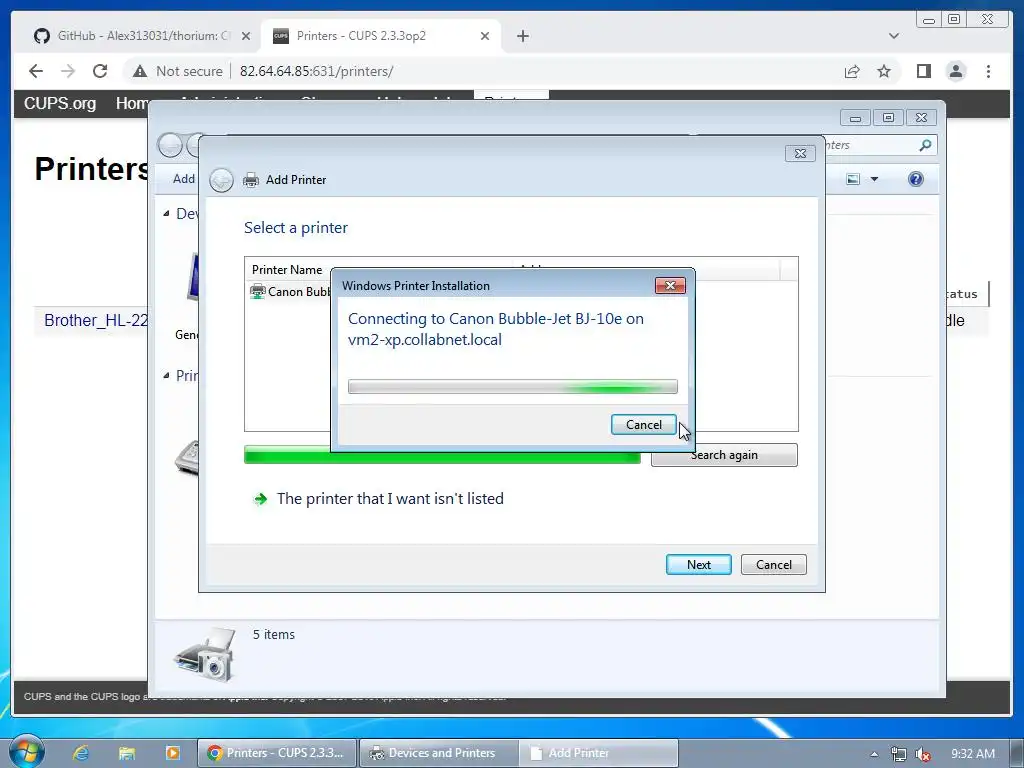1024x768 pixels.
Task: Collapse the Devices group expander
Action: pos(166,214)
